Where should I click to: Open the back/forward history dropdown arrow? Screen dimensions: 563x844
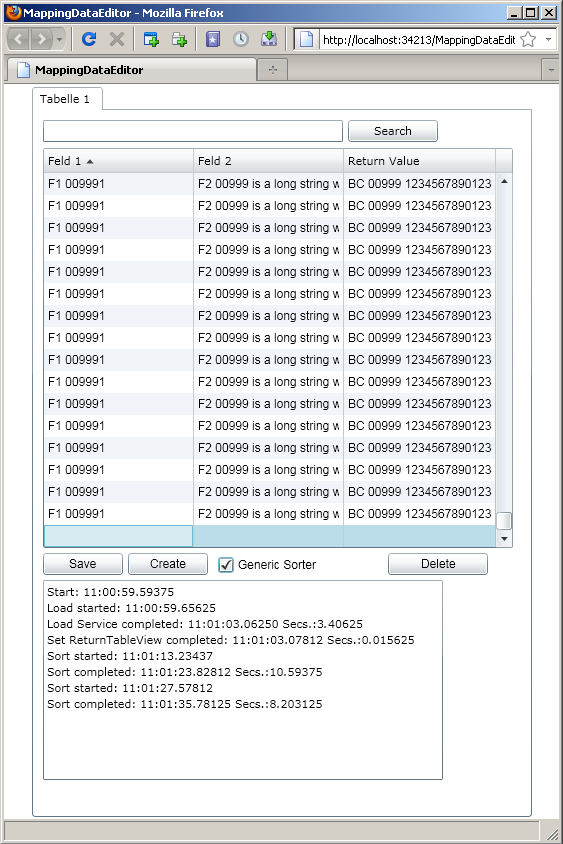pos(60,39)
